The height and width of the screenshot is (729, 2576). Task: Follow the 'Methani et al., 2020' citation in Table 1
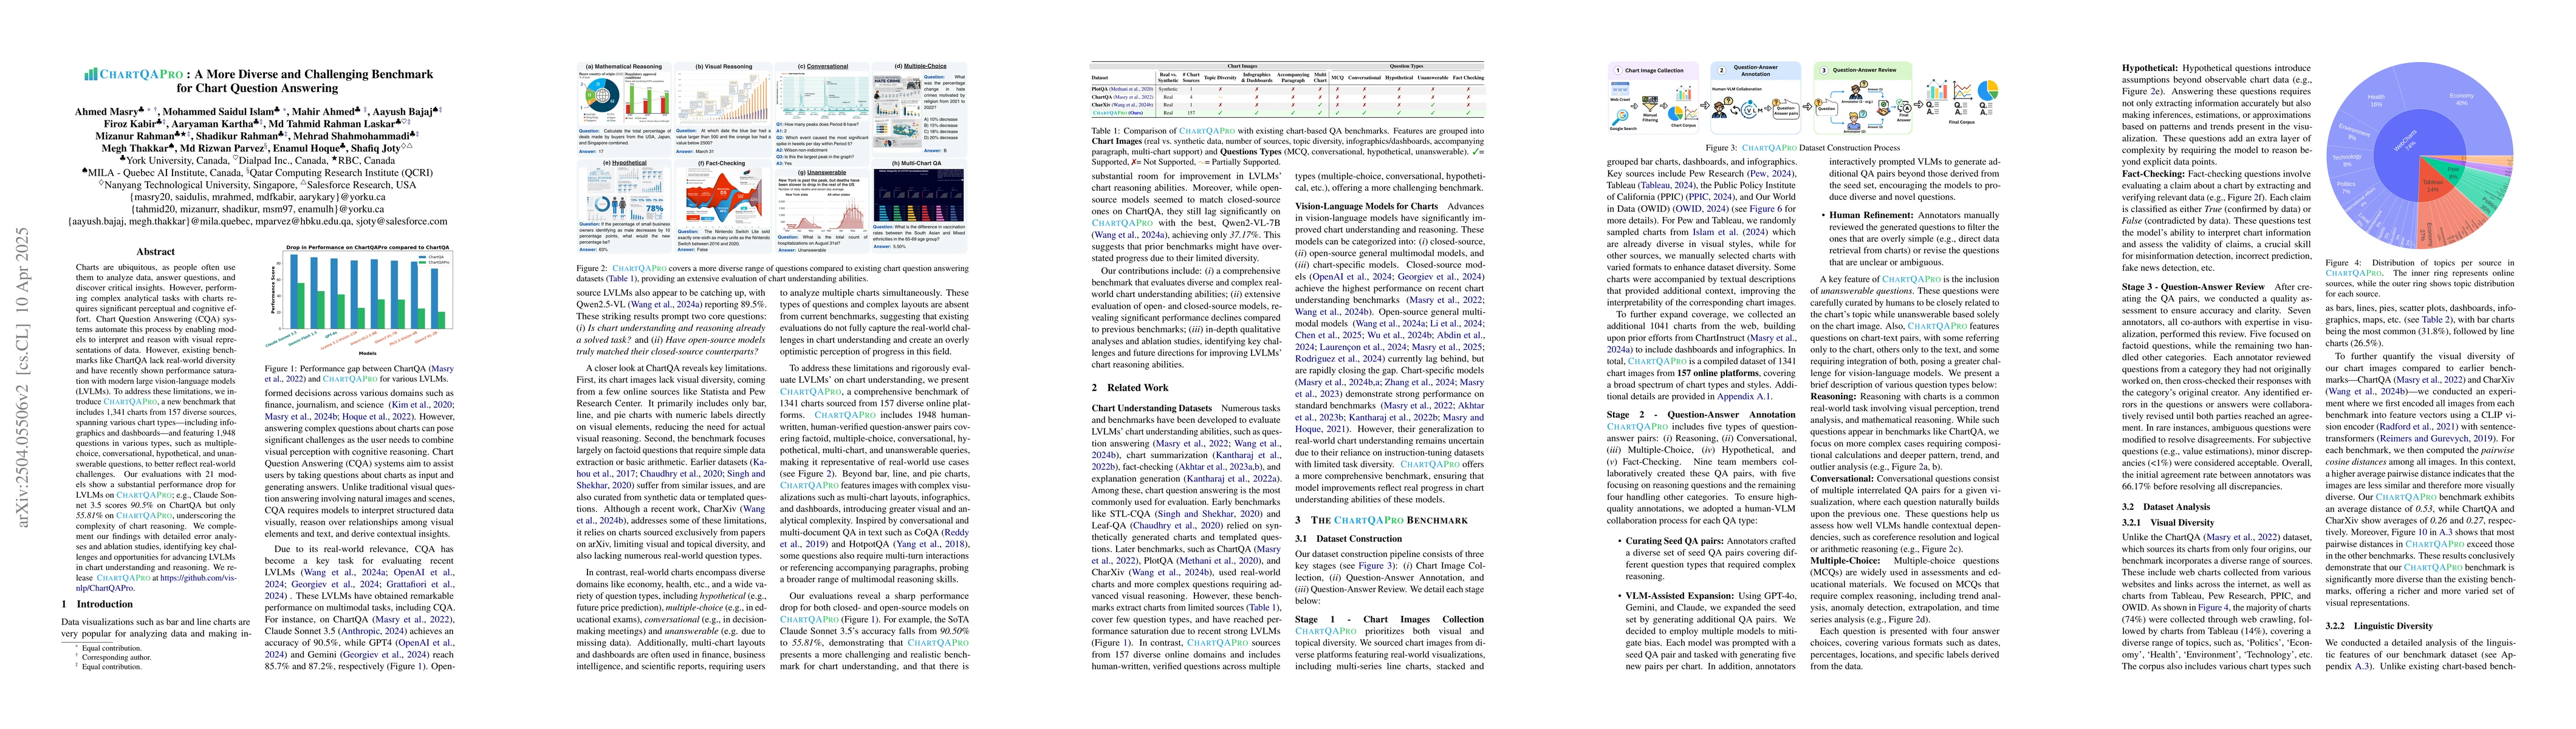tap(1131, 90)
